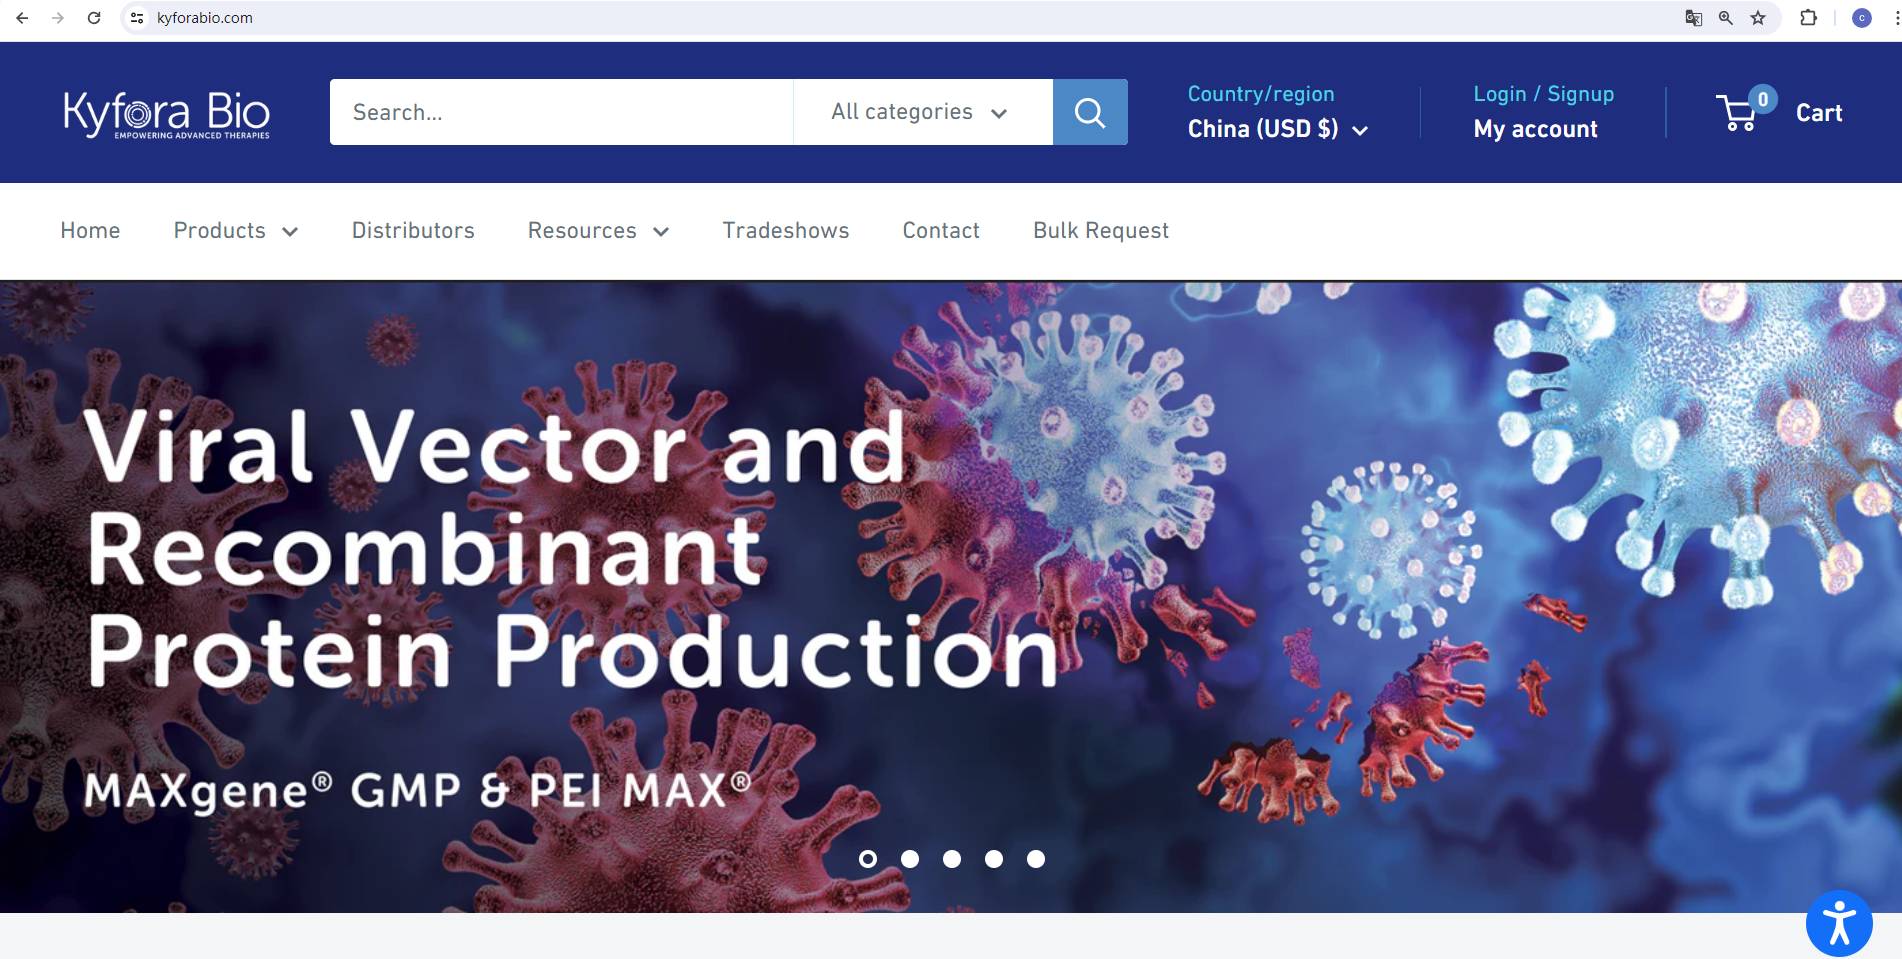Open the Distributors page
Image resolution: width=1902 pixels, height=959 pixels.
[x=413, y=231]
